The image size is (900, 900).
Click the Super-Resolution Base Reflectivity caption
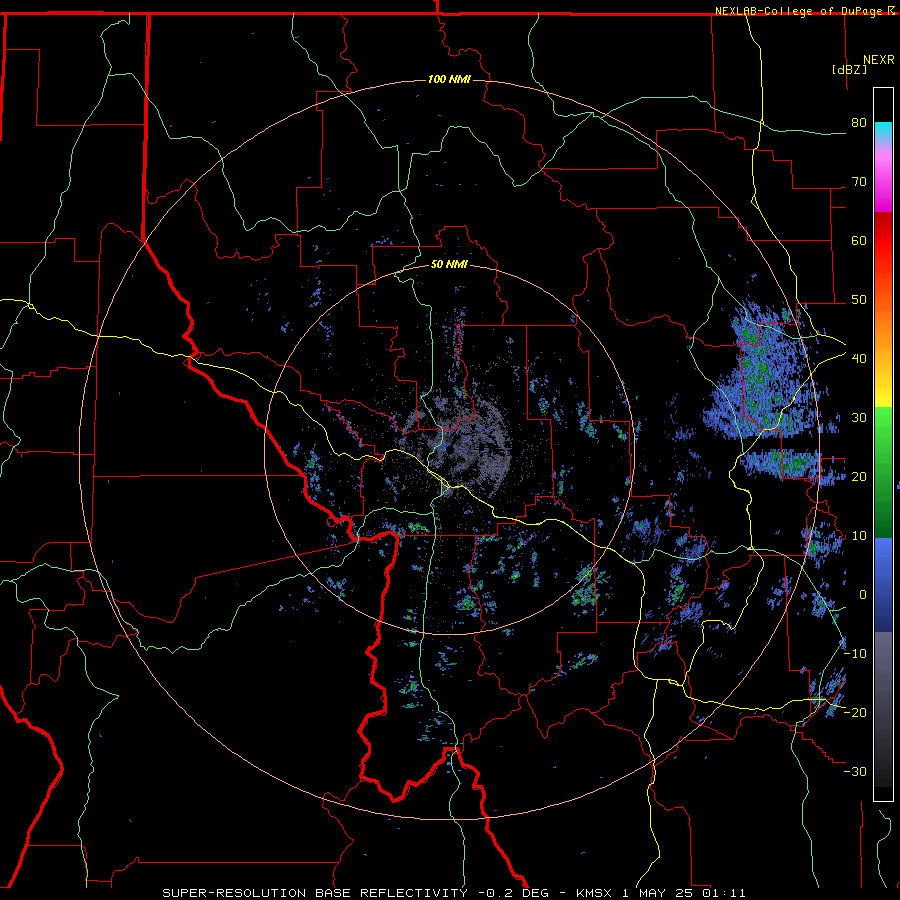point(315,893)
